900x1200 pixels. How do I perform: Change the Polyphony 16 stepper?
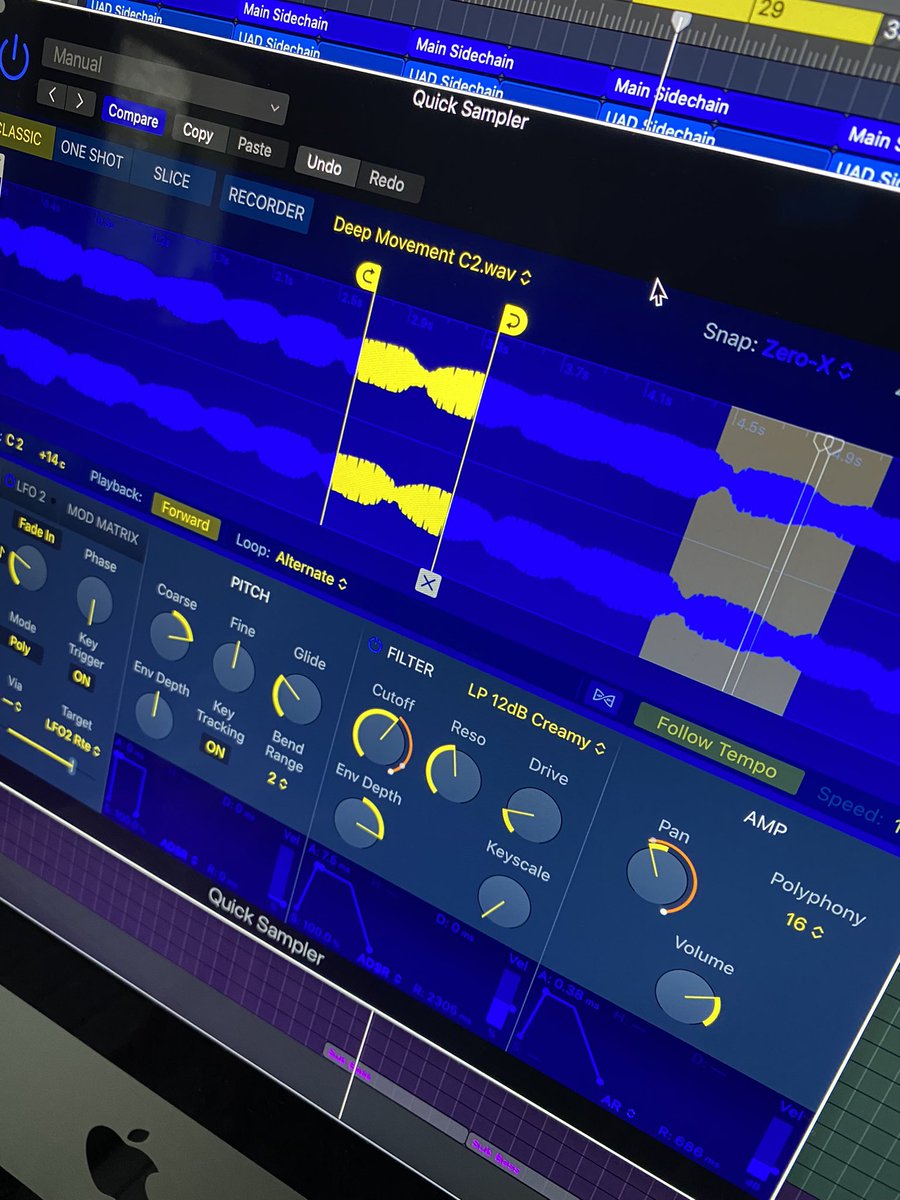(803, 924)
